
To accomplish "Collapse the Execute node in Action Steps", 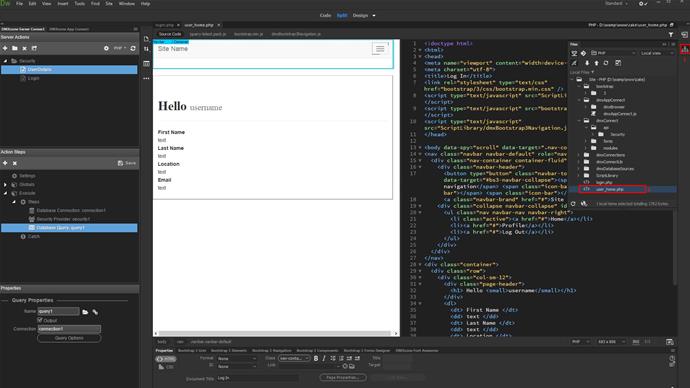I will tap(5, 193).
